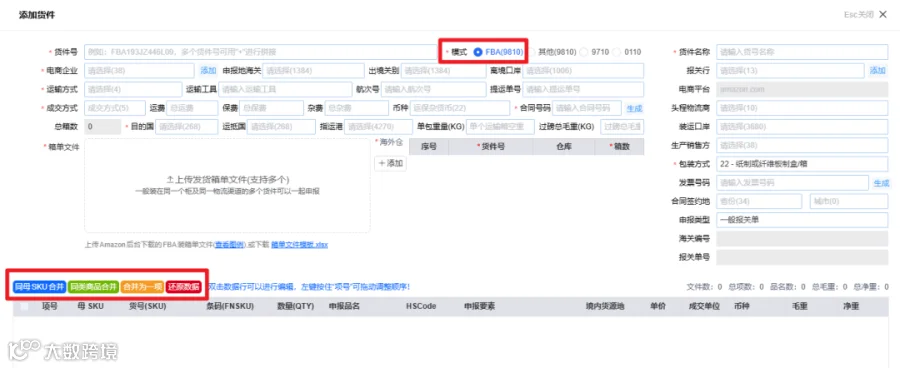Click the 申报品名 column header

click(x=344, y=307)
